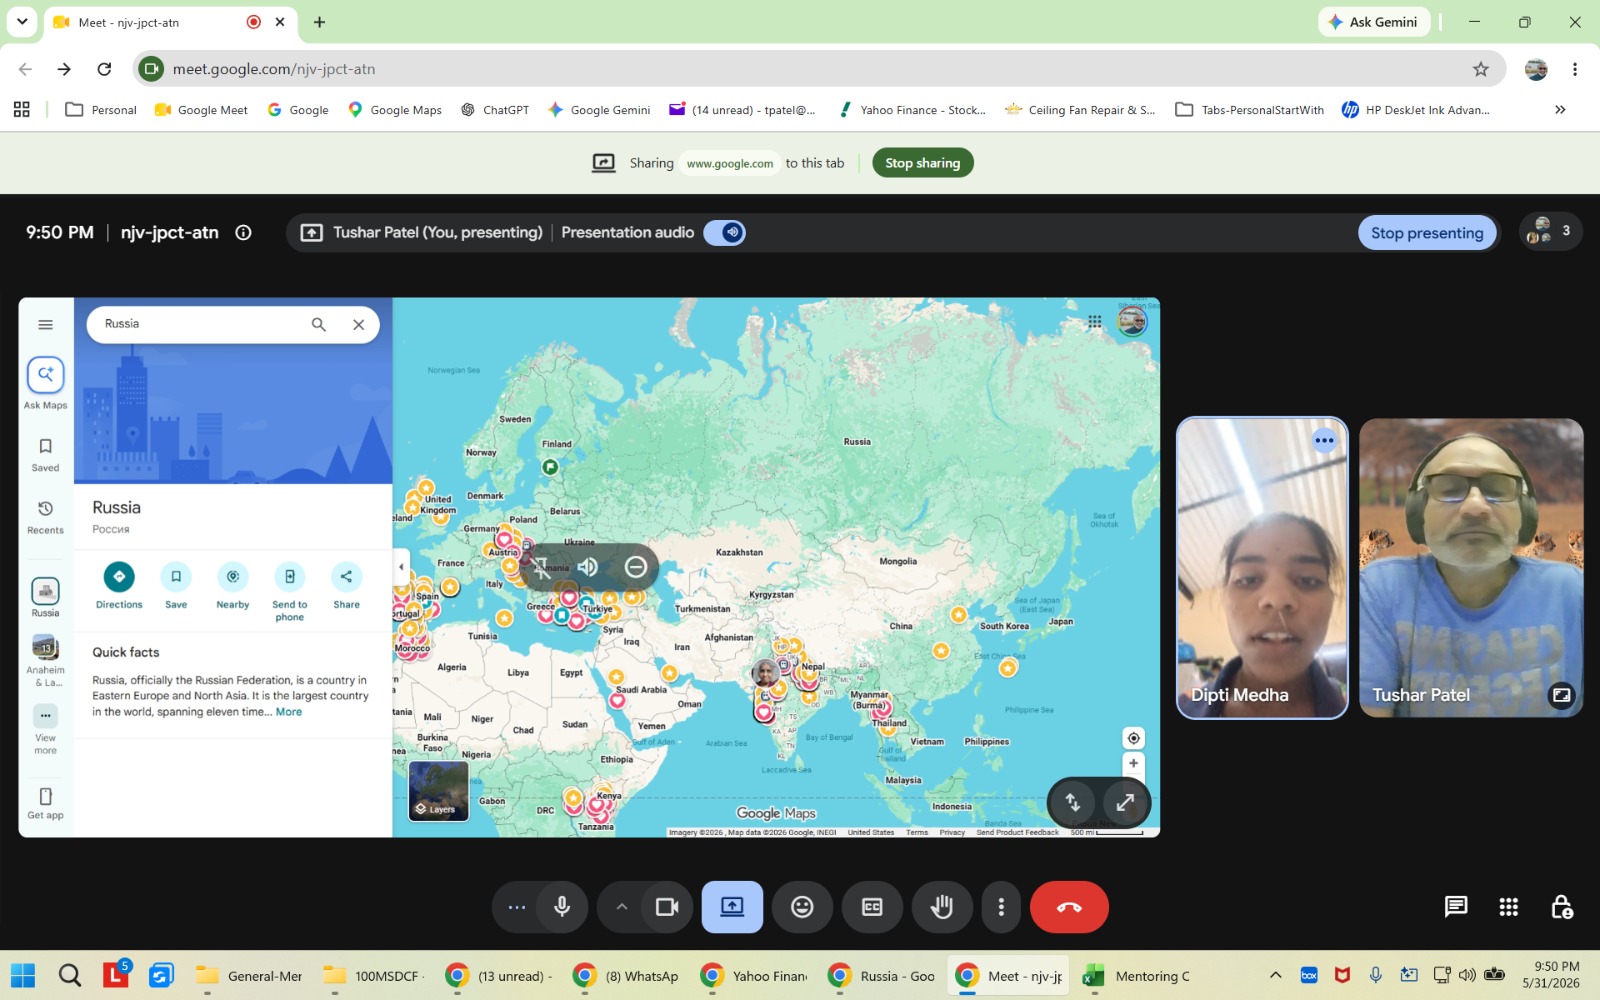Screen dimensions: 1600x1000
Task: Open chat with everyone in Meet
Action: (x=1456, y=907)
